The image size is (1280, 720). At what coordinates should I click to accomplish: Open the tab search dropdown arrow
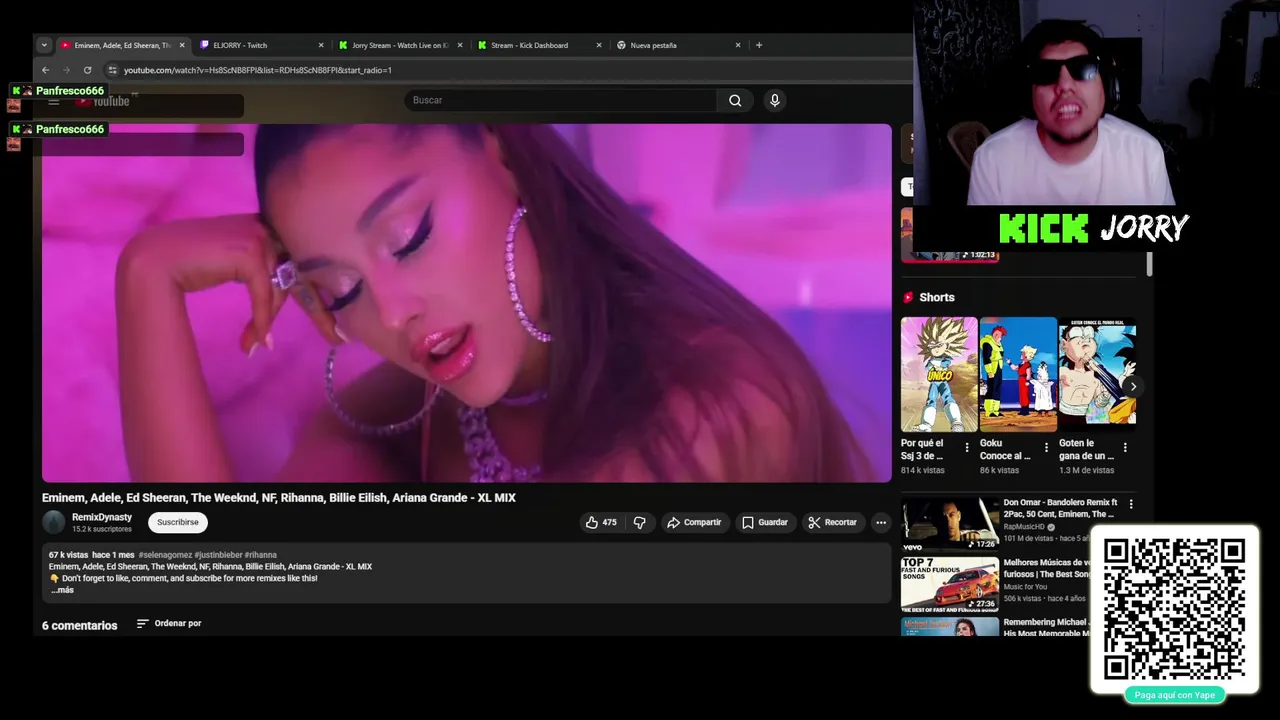[x=44, y=45]
